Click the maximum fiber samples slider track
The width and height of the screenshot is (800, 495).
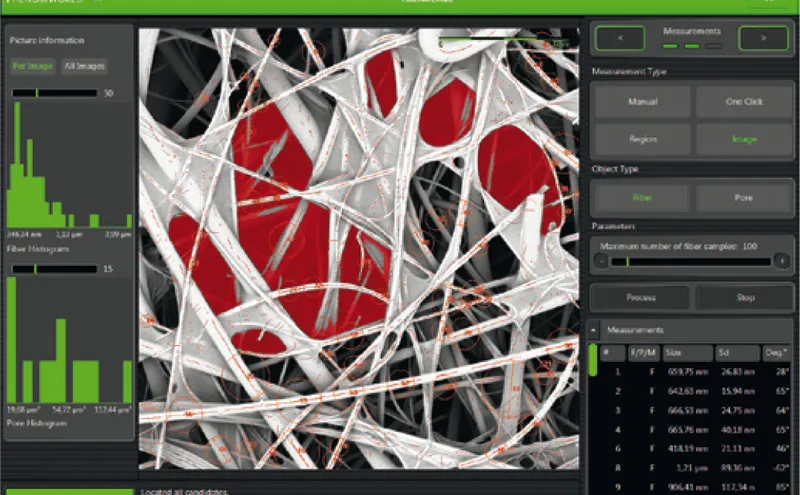click(690, 261)
